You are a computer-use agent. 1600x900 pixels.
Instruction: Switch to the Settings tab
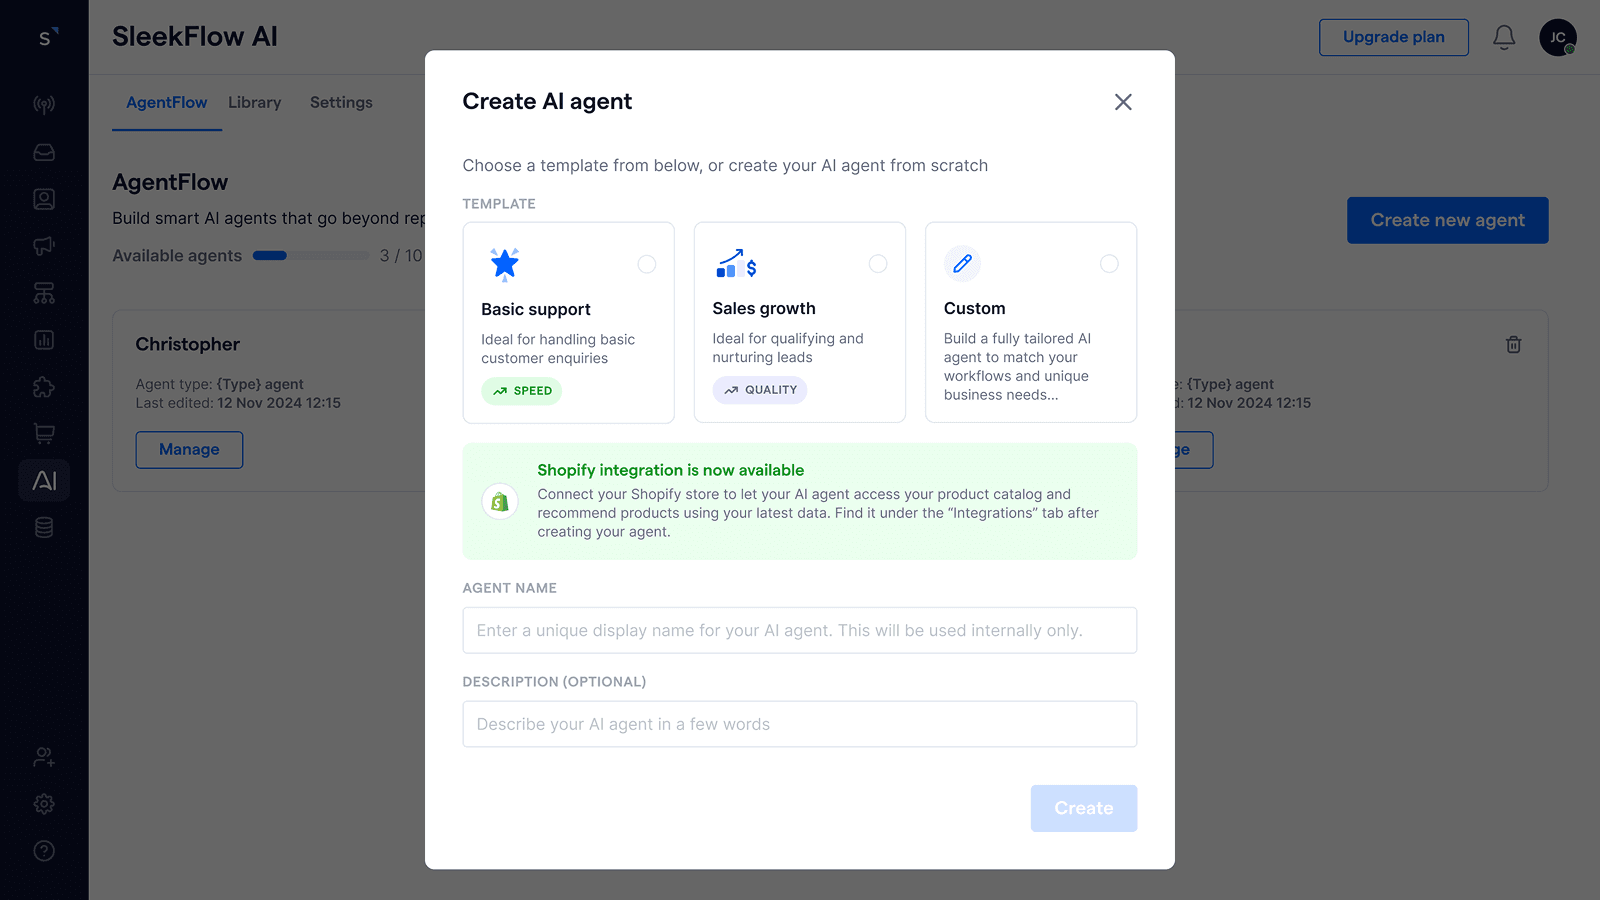[340, 102]
